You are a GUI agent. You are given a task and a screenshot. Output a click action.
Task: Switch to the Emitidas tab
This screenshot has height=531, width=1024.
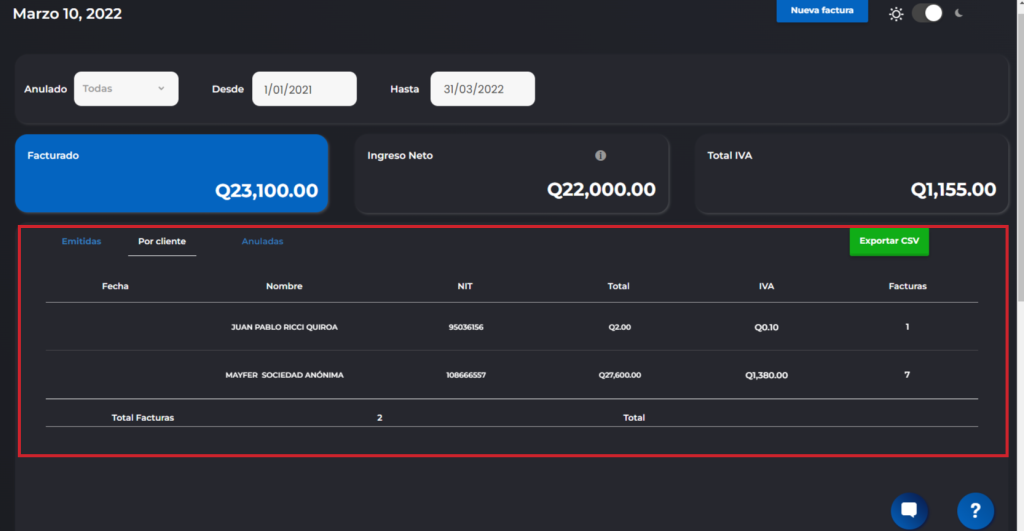[x=81, y=242]
